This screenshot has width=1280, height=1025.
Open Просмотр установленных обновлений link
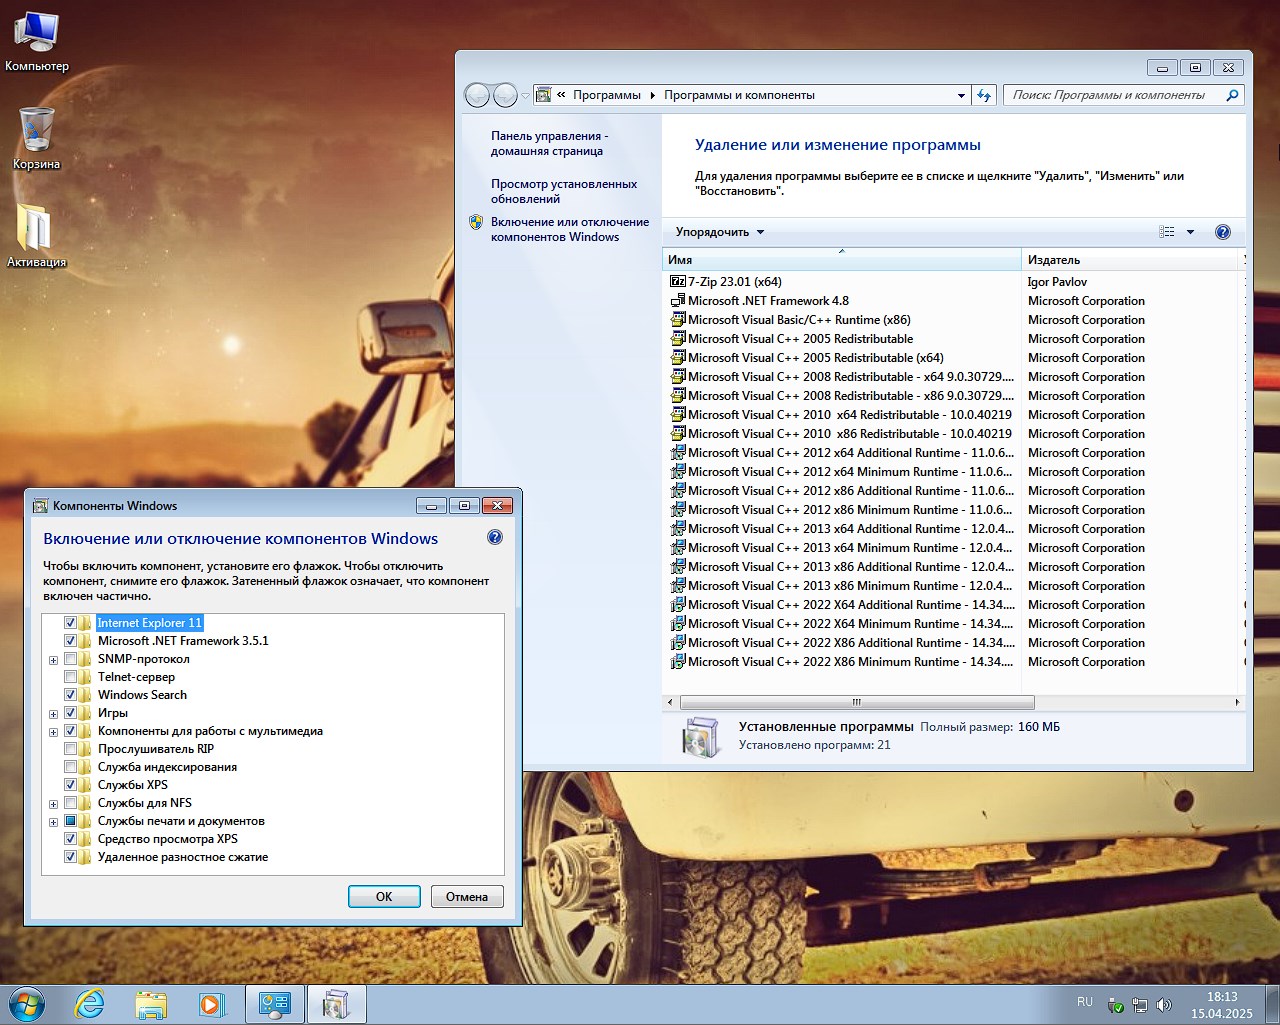(x=564, y=191)
